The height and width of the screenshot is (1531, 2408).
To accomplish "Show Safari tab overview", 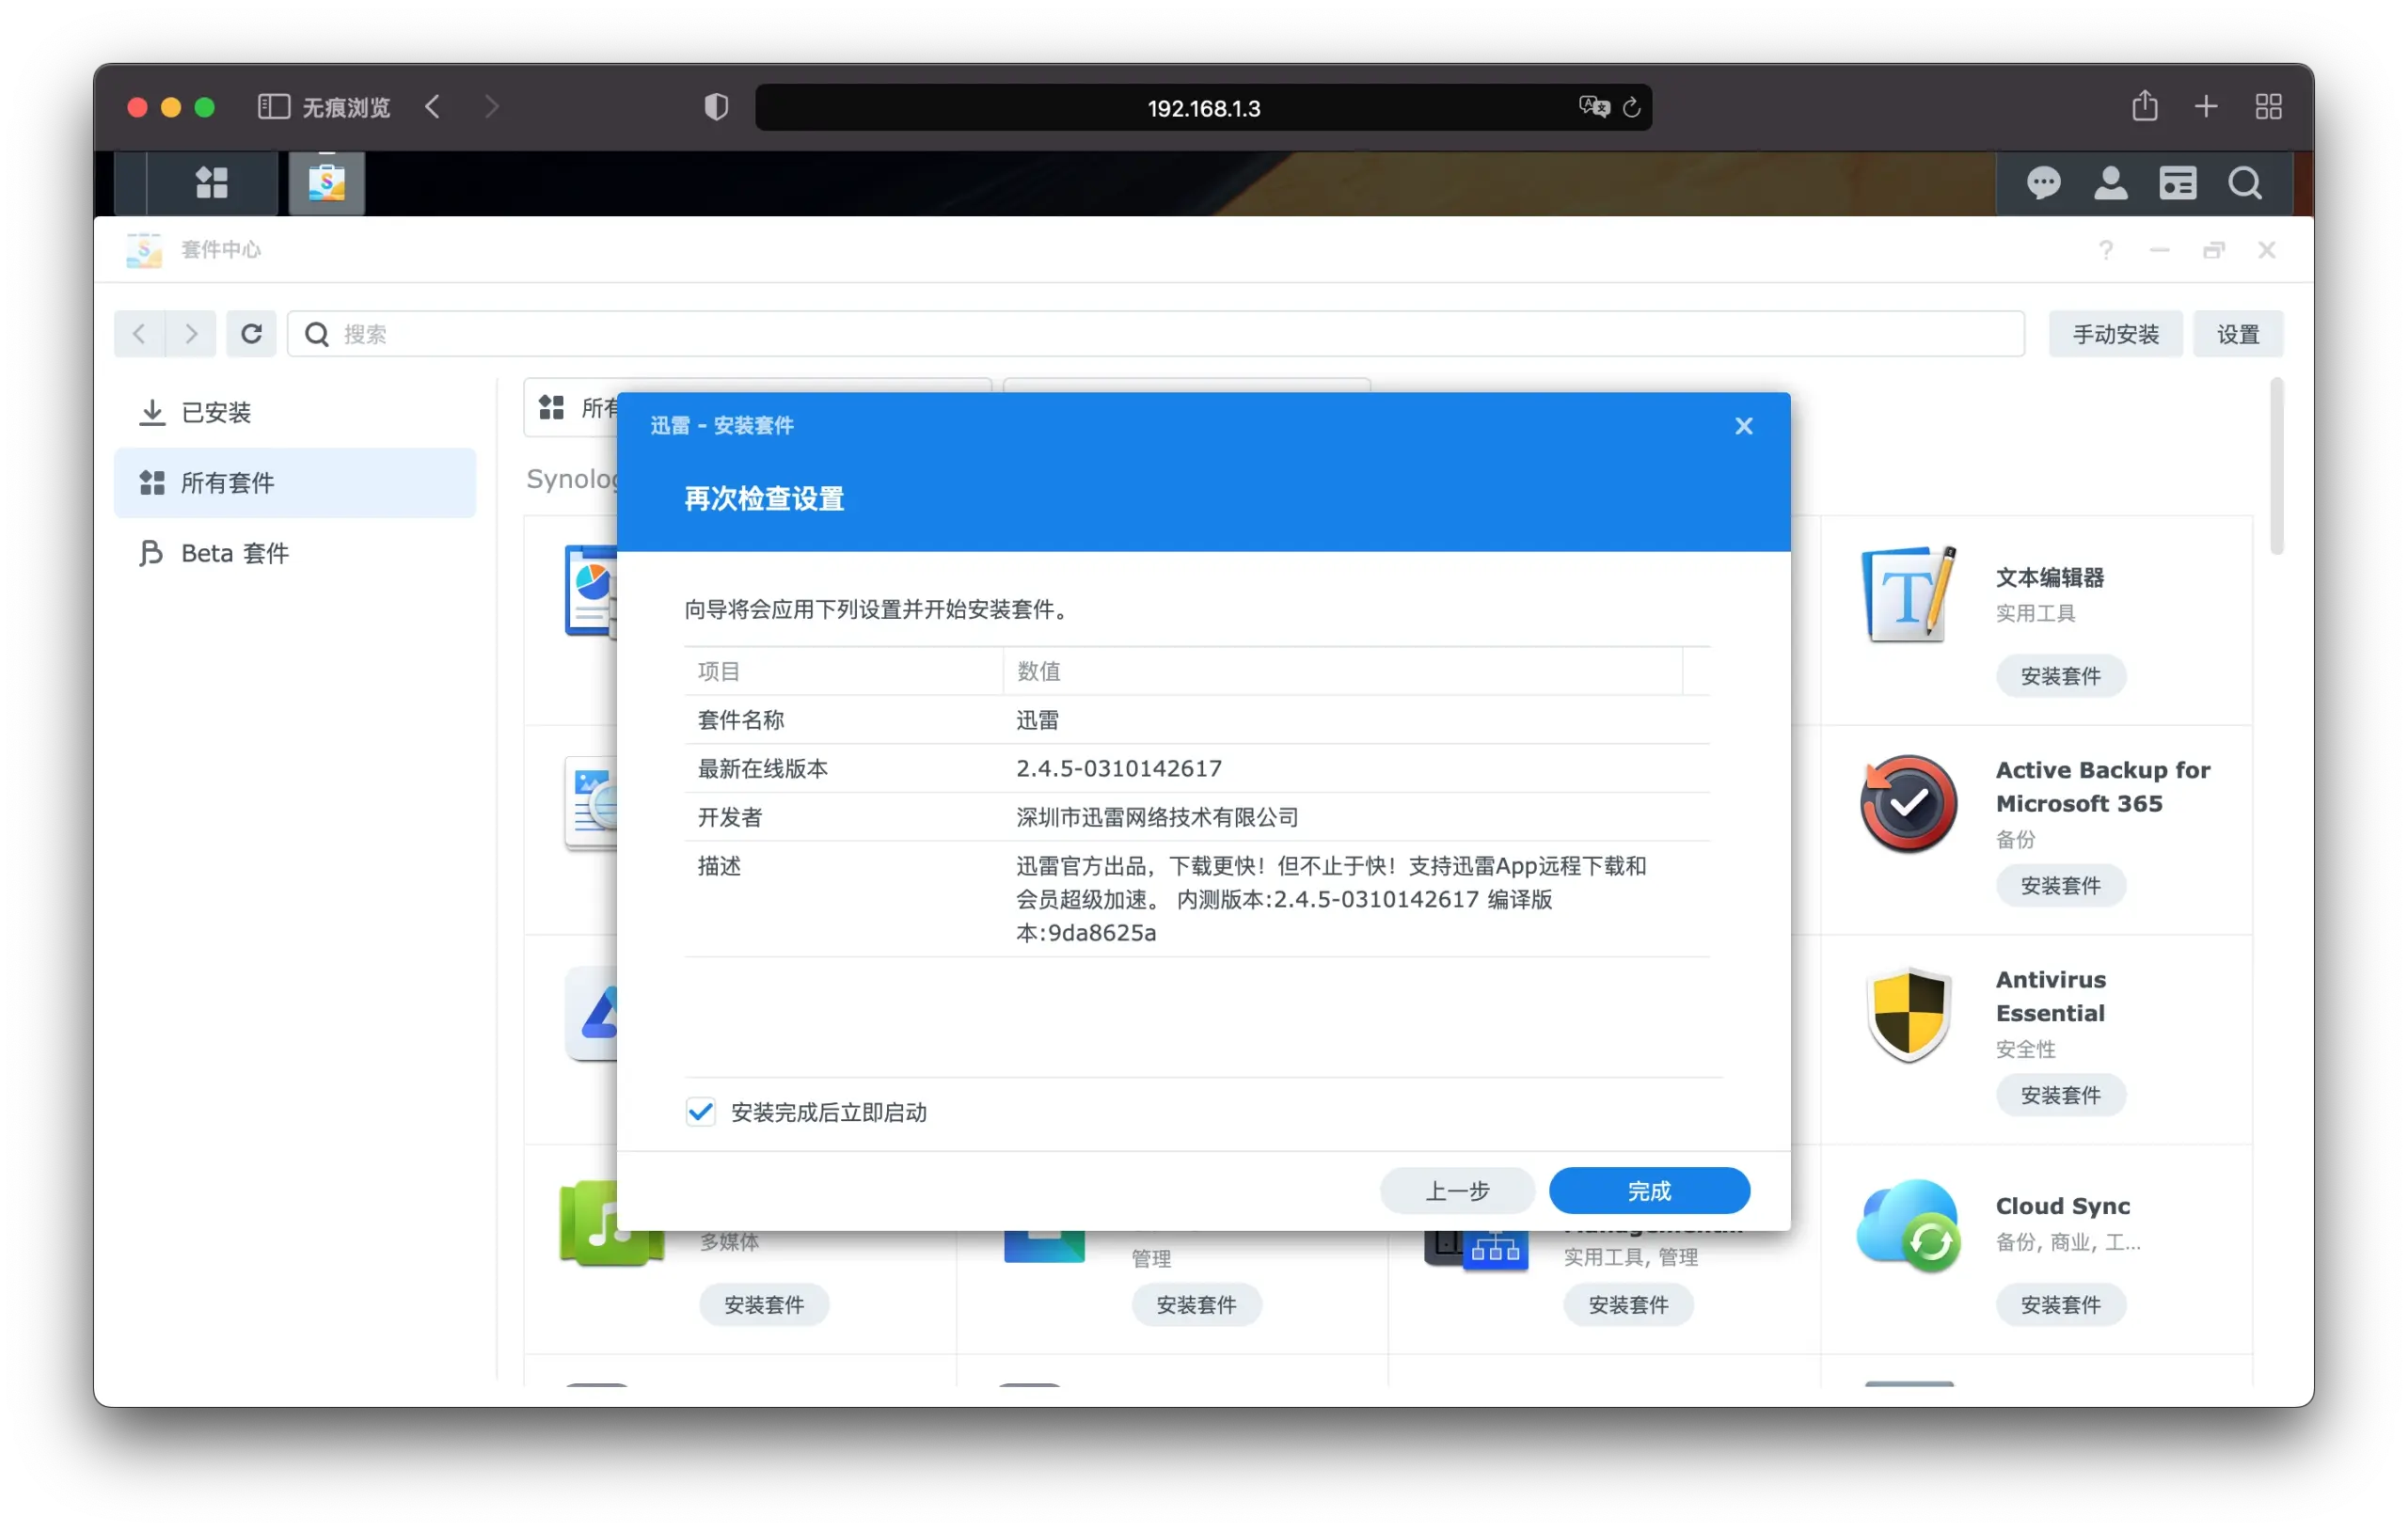I will (2268, 106).
